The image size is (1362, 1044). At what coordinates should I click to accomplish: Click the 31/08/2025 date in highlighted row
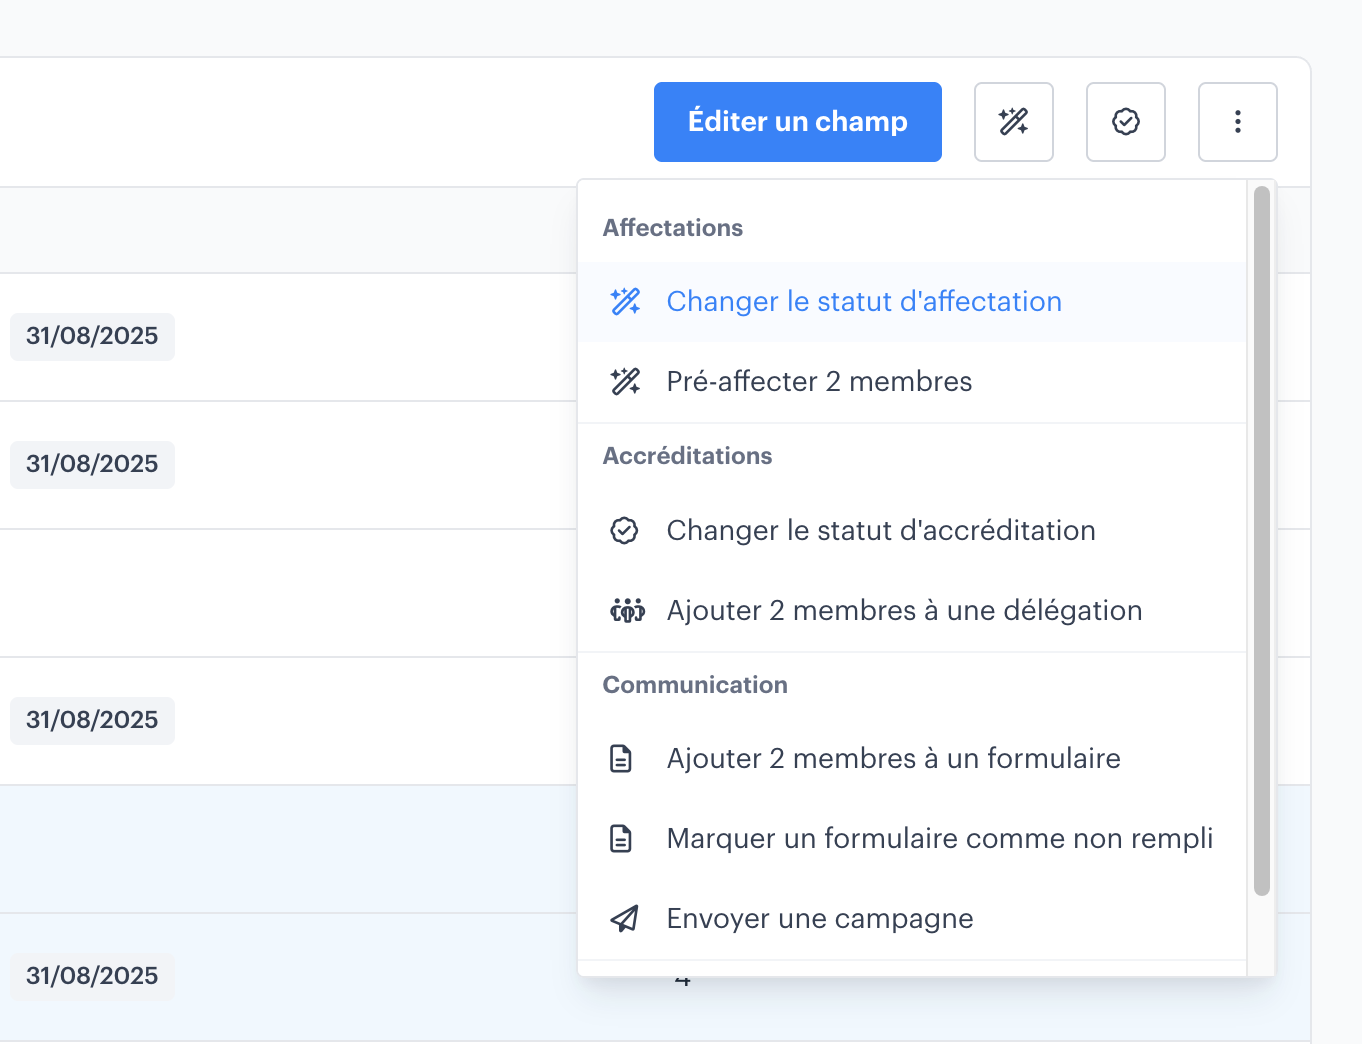coord(92,976)
